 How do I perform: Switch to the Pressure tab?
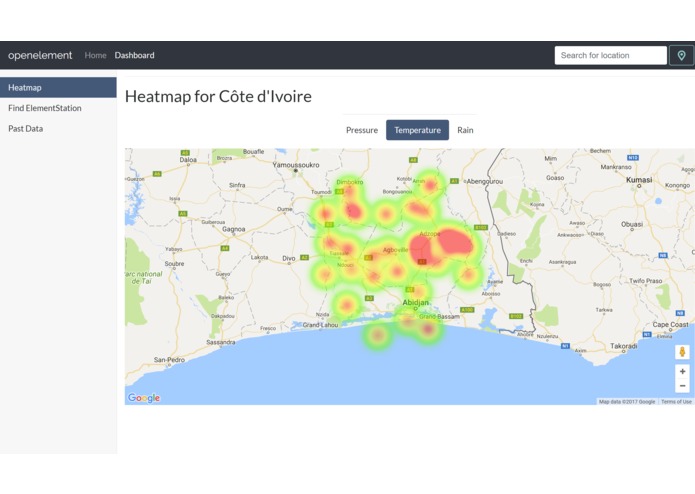[362, 130]
